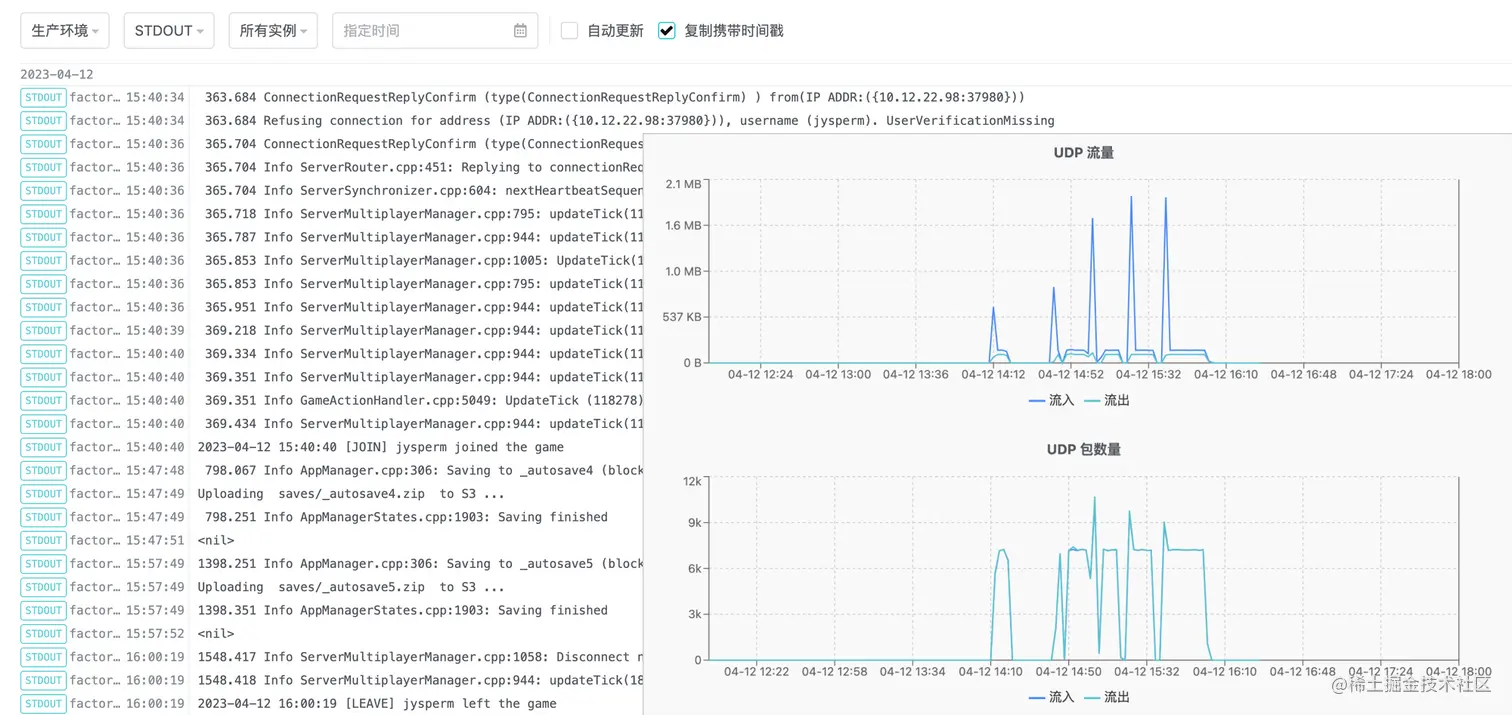Click the 2023-04-12 date header
1512x715 pixels.
point(57,74)
